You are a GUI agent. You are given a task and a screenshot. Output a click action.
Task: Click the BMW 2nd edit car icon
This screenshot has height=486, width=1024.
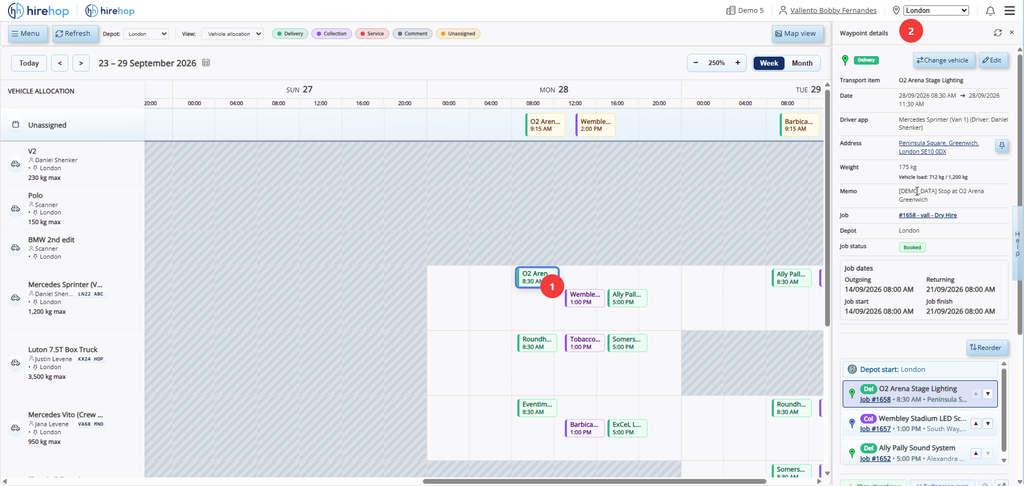click(x=15, y=248)
